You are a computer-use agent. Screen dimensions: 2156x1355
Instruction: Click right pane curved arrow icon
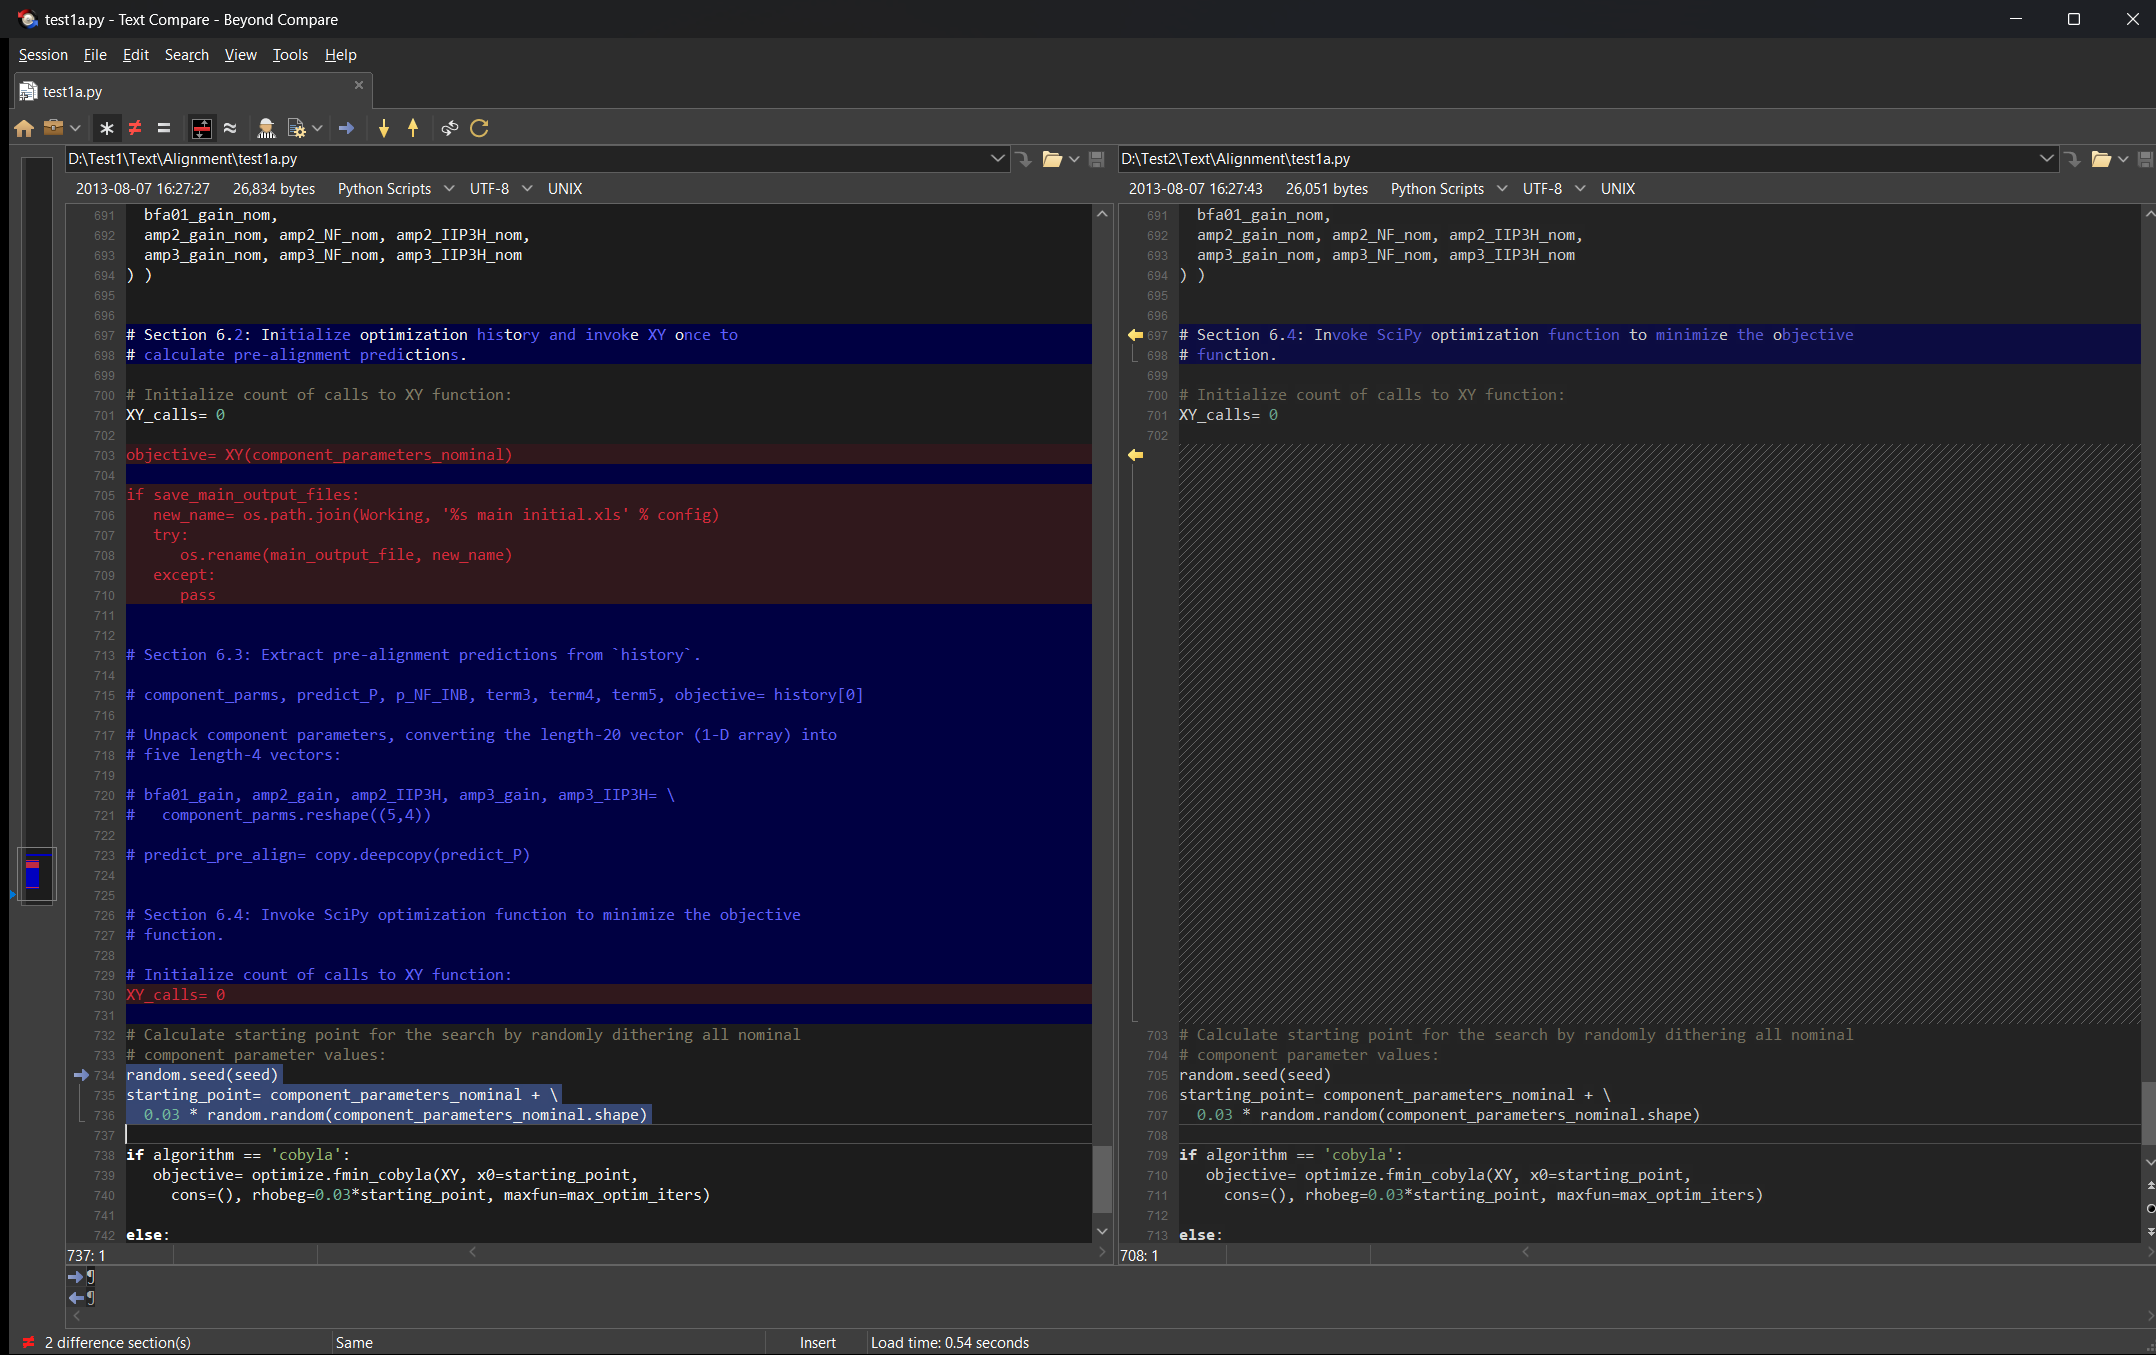pos(2072,159)
